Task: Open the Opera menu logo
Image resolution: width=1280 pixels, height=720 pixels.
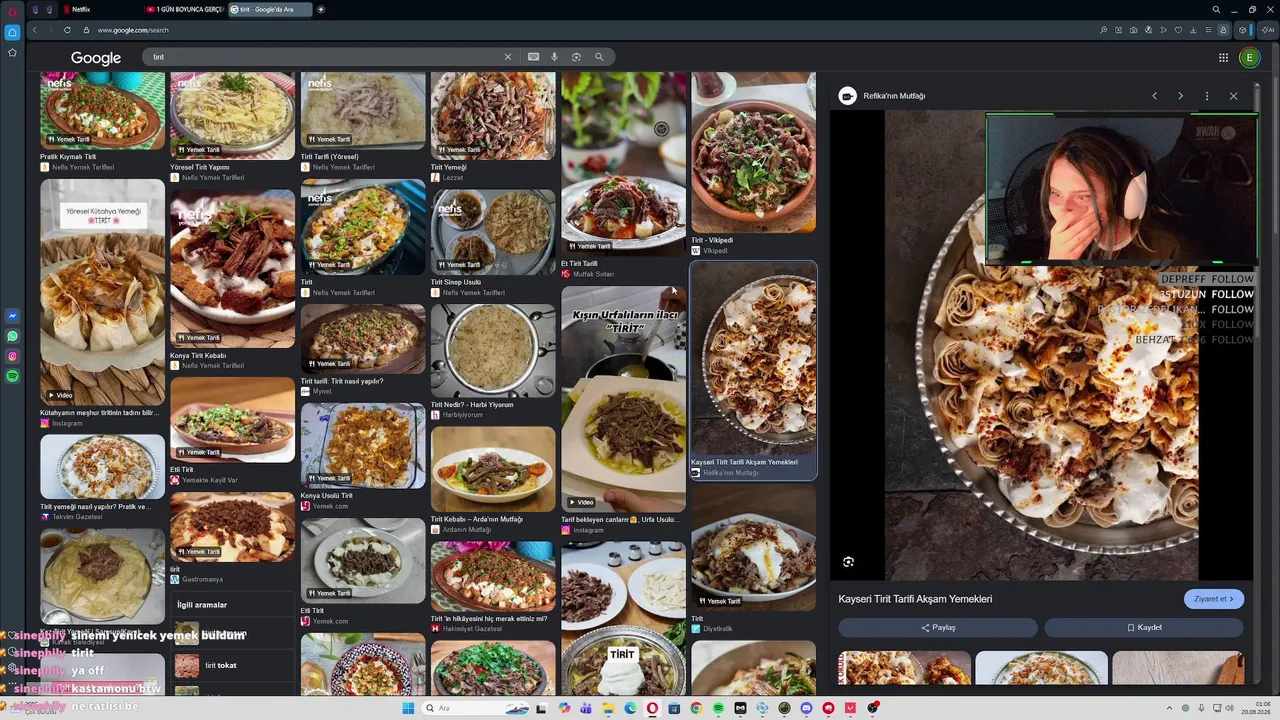Action: pos(12,10)
